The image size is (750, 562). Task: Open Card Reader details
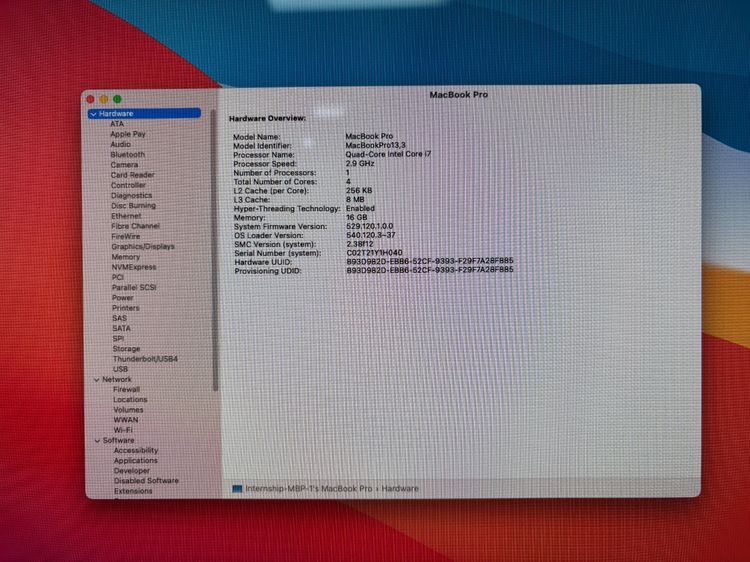132,175
